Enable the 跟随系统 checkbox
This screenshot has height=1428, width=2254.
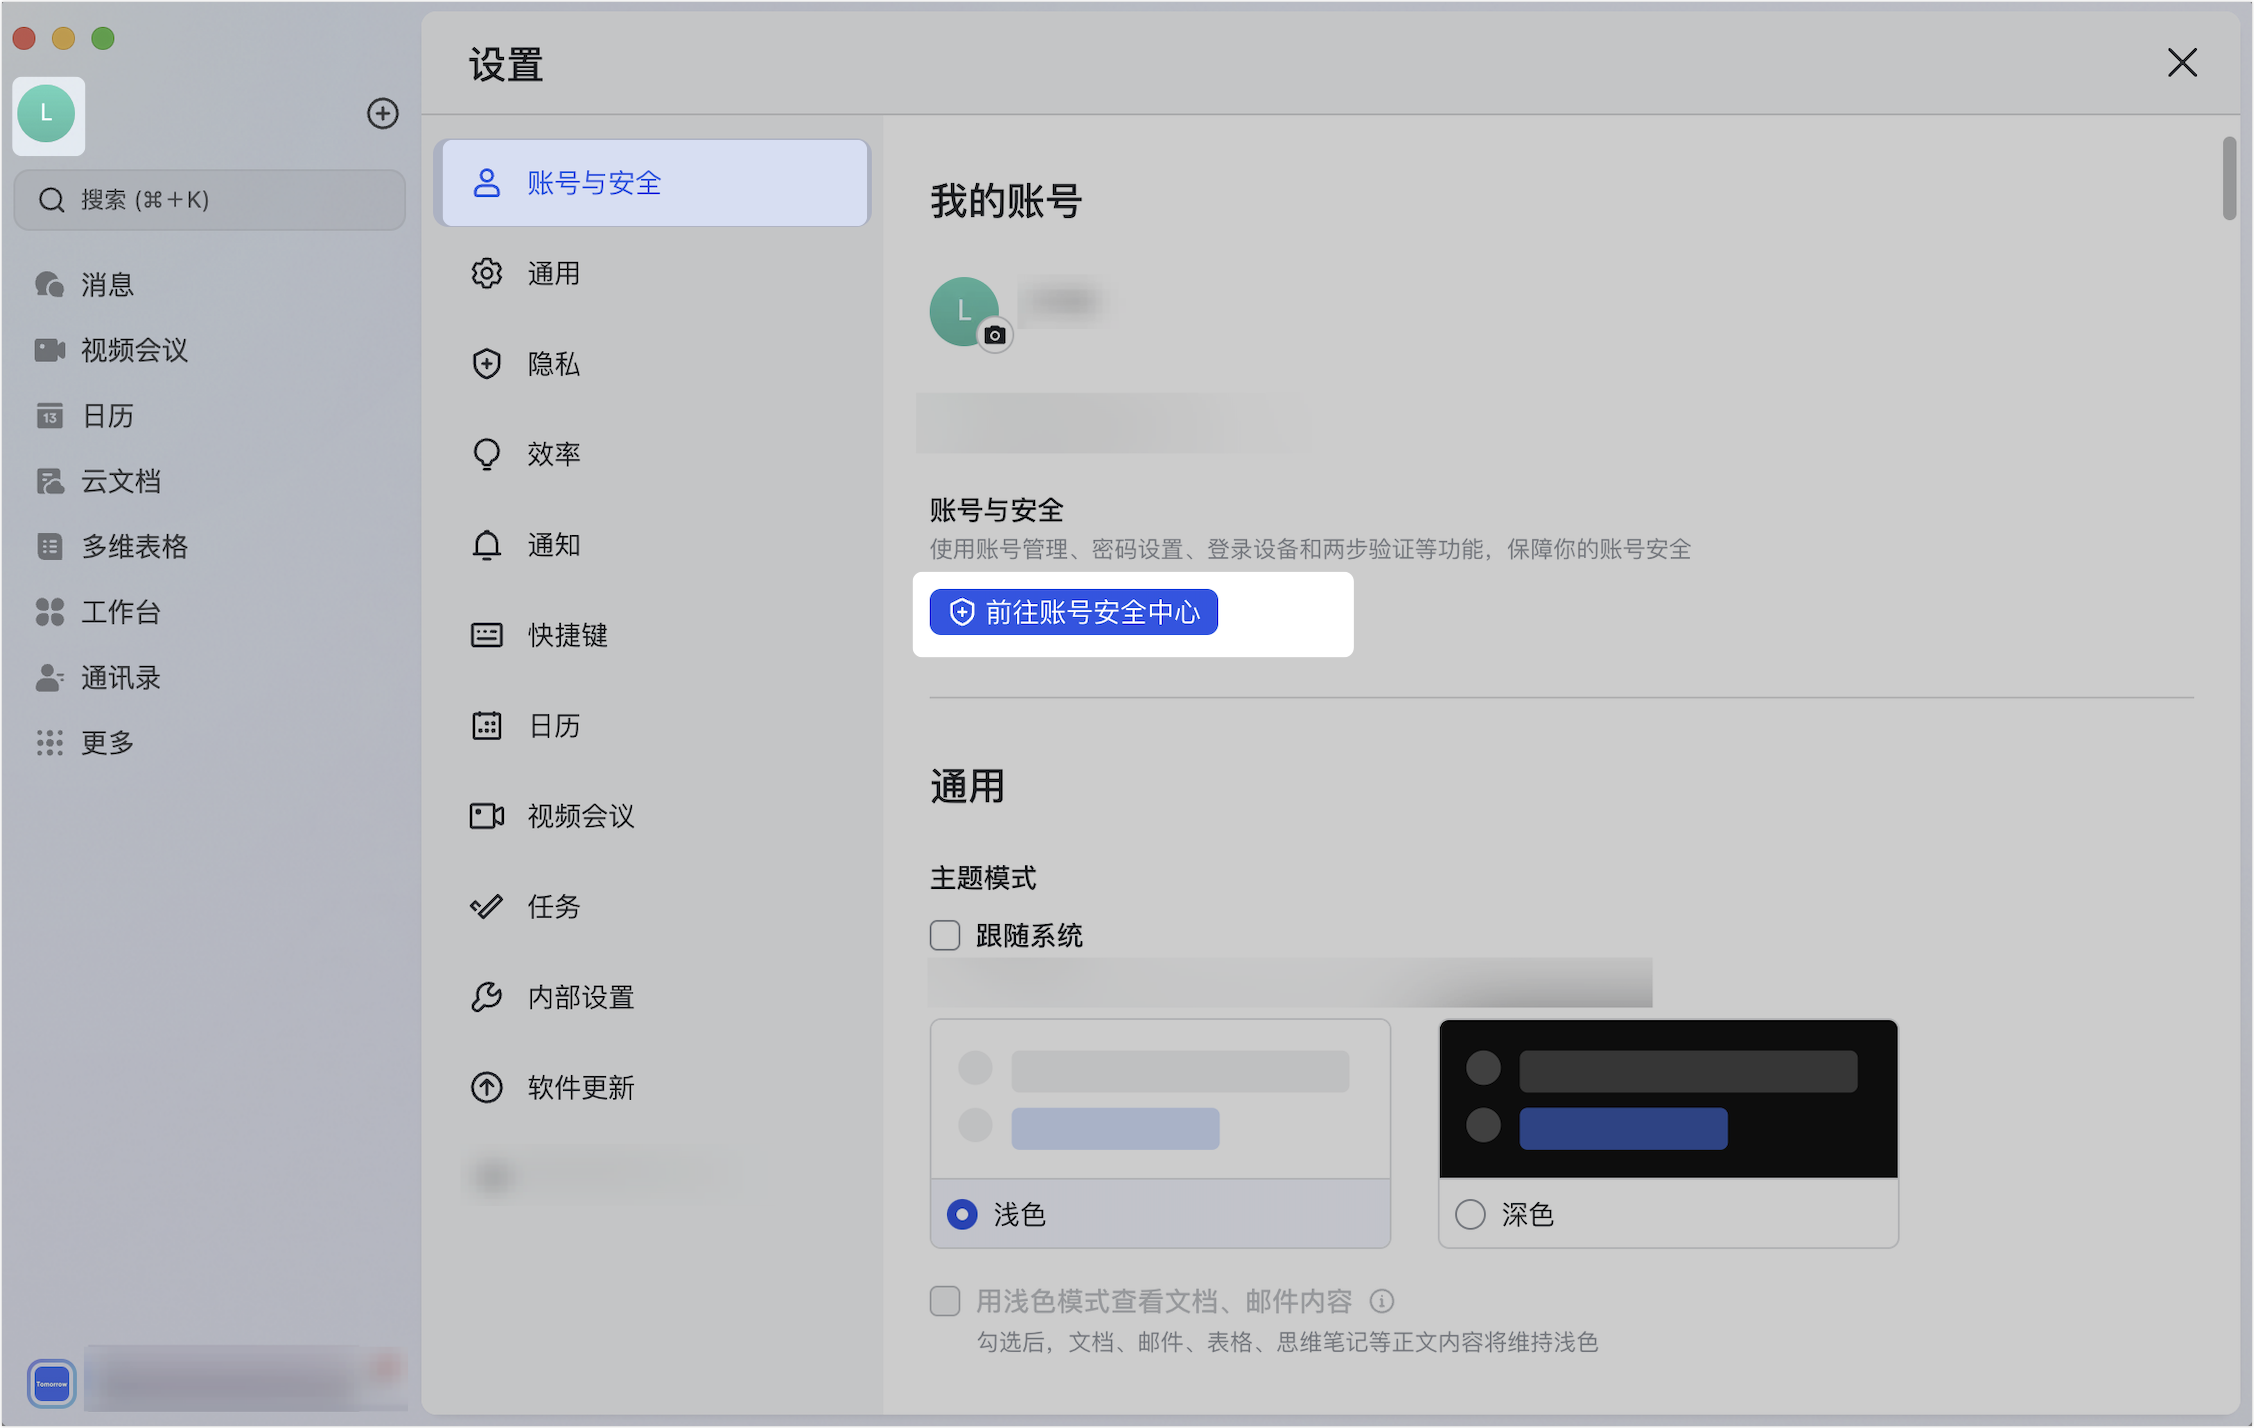(944, 934)
